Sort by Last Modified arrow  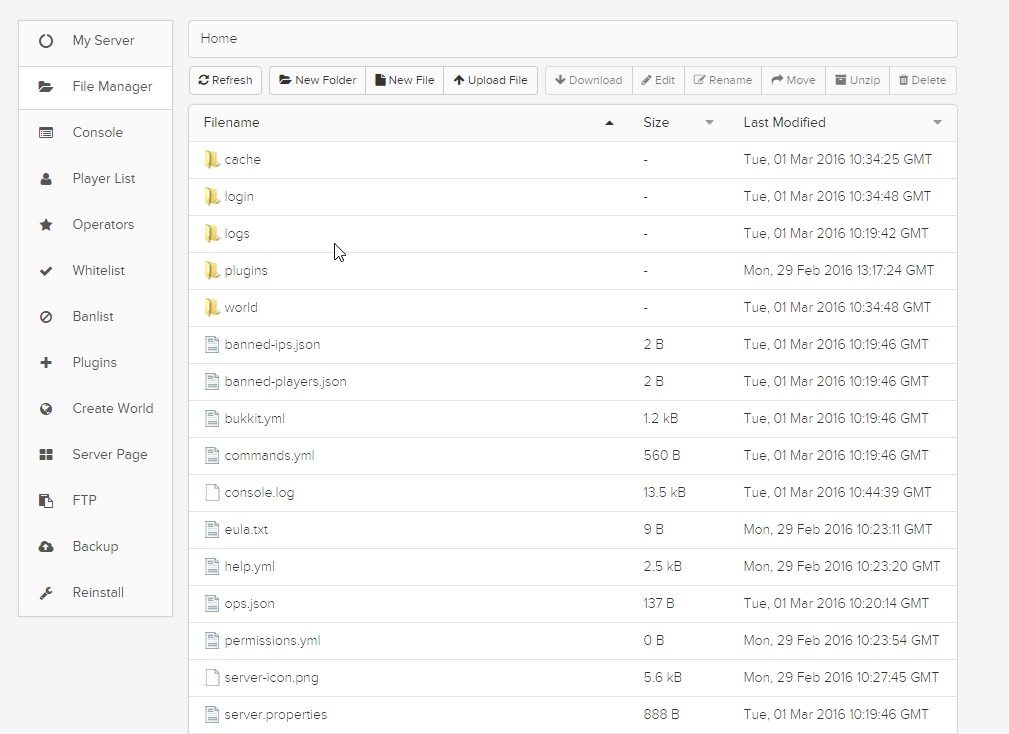937,123
